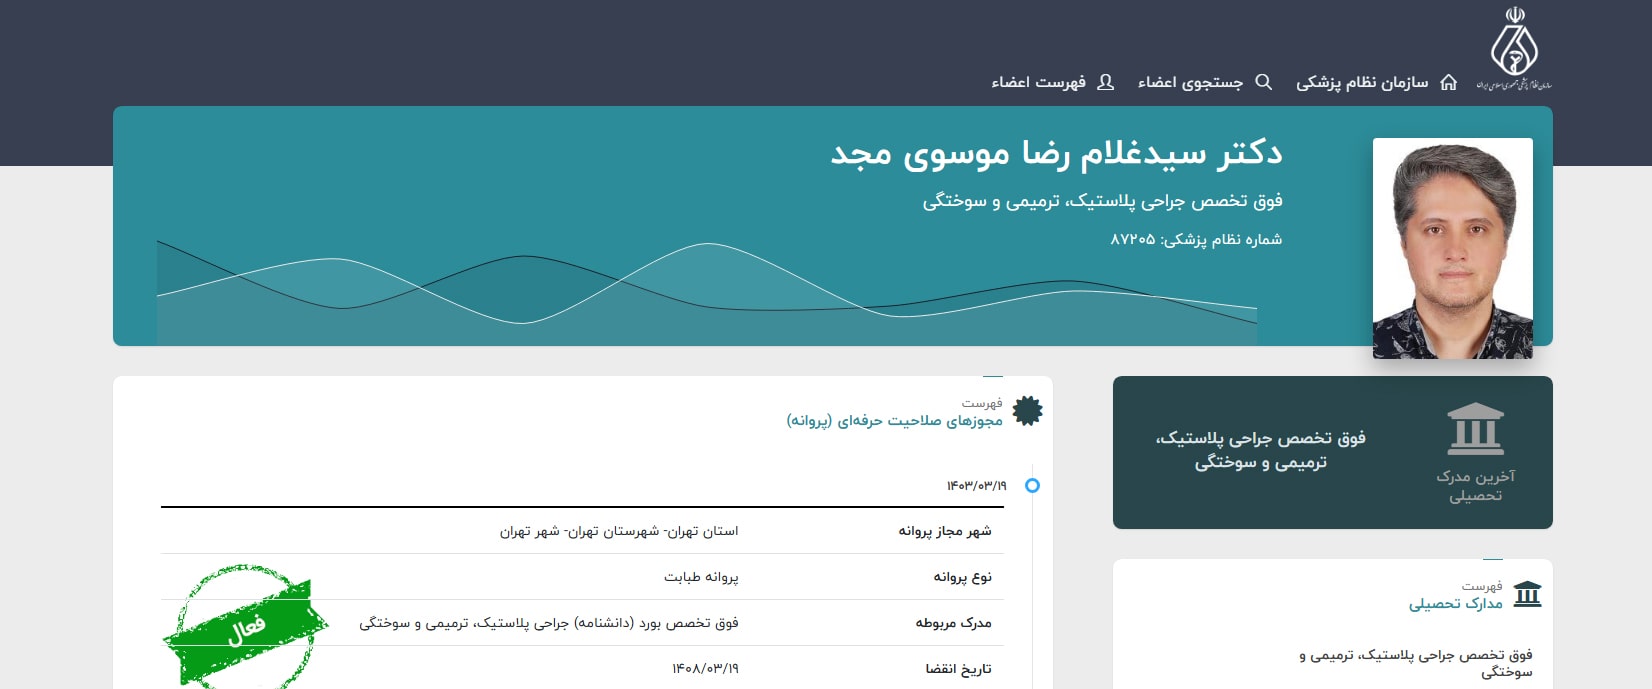
Task: Click the user icon beside فهرست اعضاء
Action: [x=1105, y=82]
